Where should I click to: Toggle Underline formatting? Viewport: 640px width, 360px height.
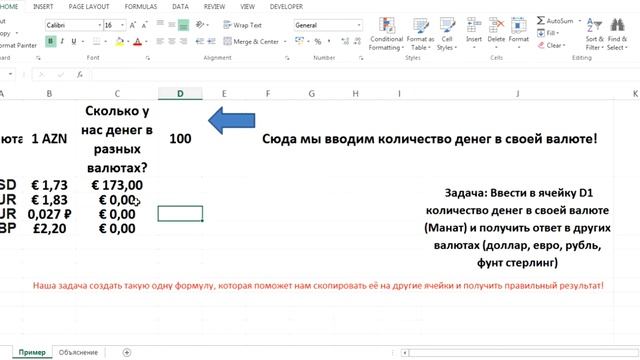tap(73, 41)
